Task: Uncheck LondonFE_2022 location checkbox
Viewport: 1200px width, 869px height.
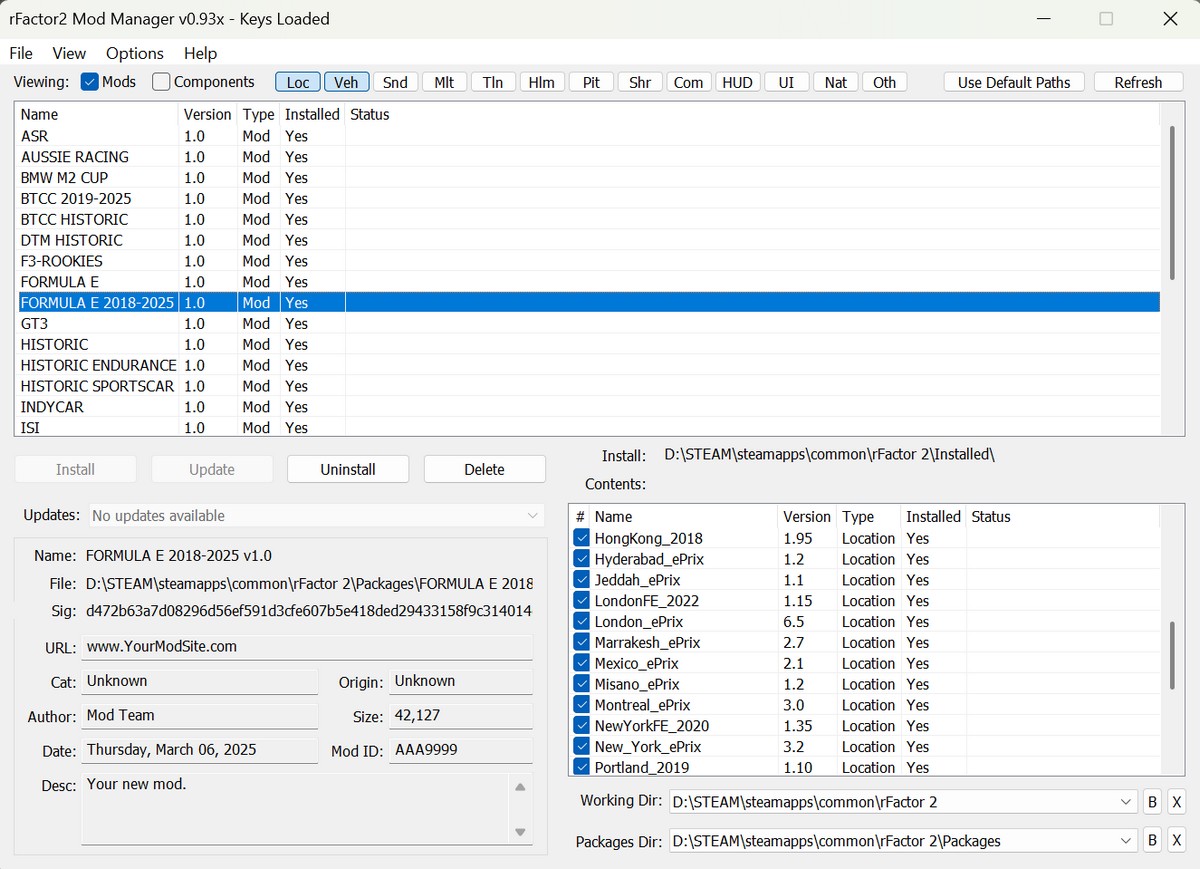Action: click(582, 601)
